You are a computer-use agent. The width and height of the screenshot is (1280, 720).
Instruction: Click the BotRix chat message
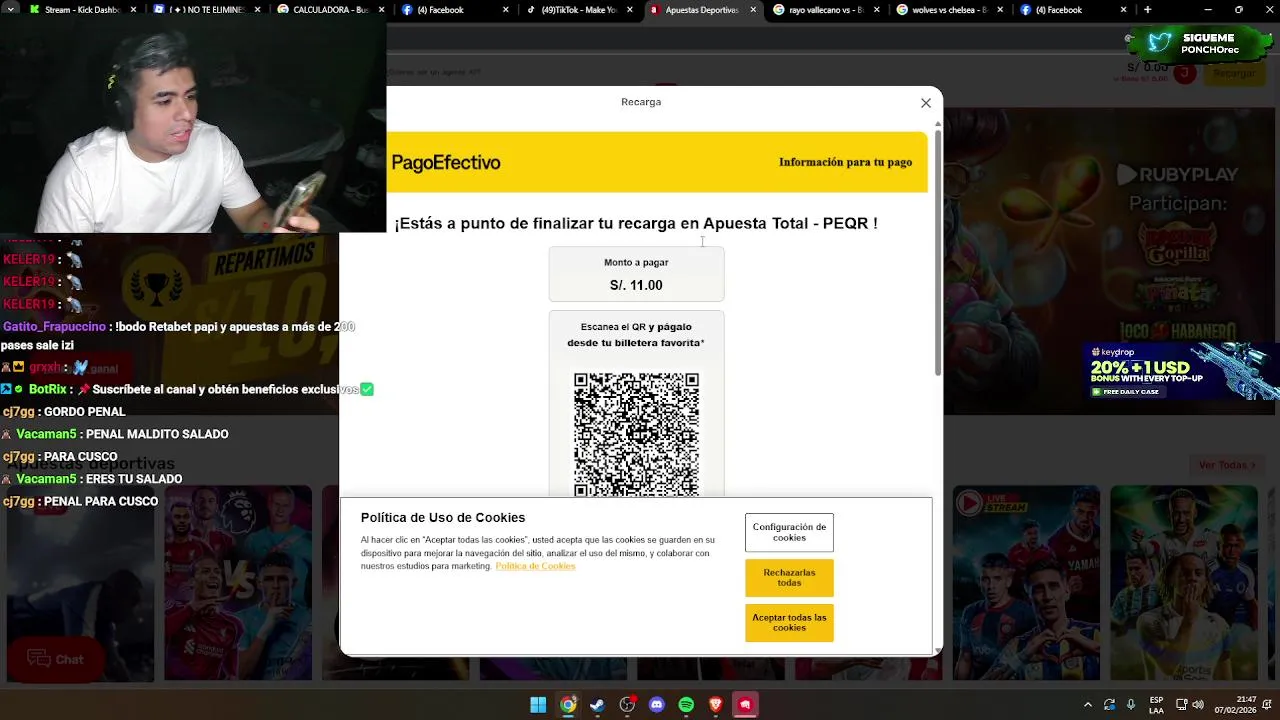click(187, 389)
